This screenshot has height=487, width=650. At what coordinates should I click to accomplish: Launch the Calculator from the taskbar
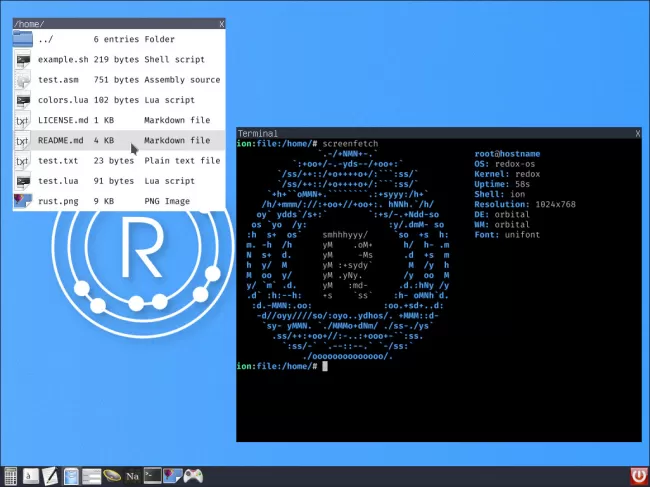pyautogui.click(x=10, y=476)
